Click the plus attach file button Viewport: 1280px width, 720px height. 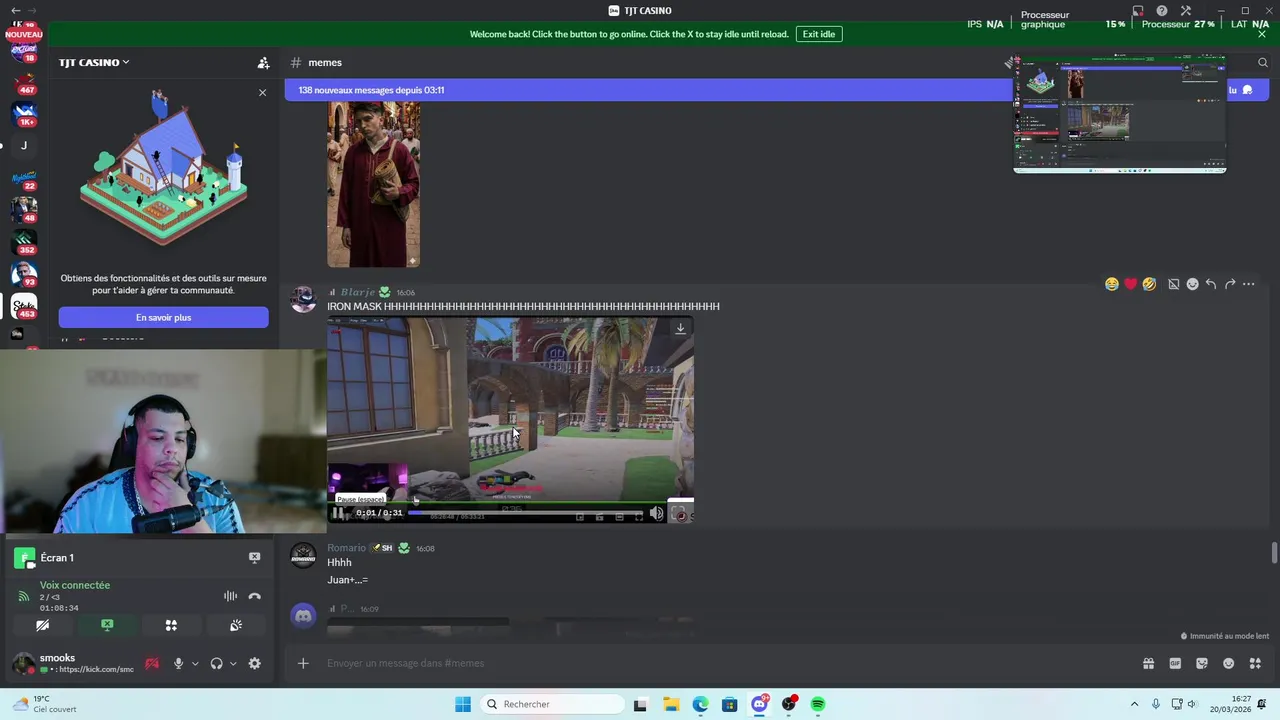(x=303, y=663)
